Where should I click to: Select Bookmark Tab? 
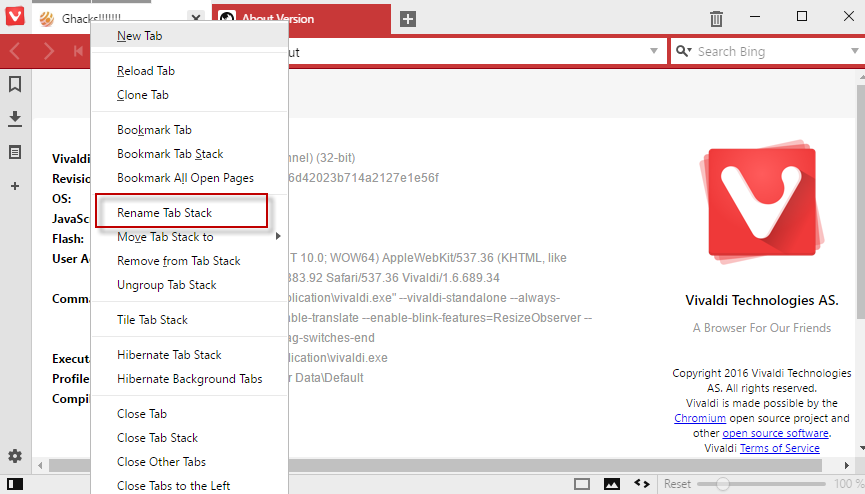(189, 130)
